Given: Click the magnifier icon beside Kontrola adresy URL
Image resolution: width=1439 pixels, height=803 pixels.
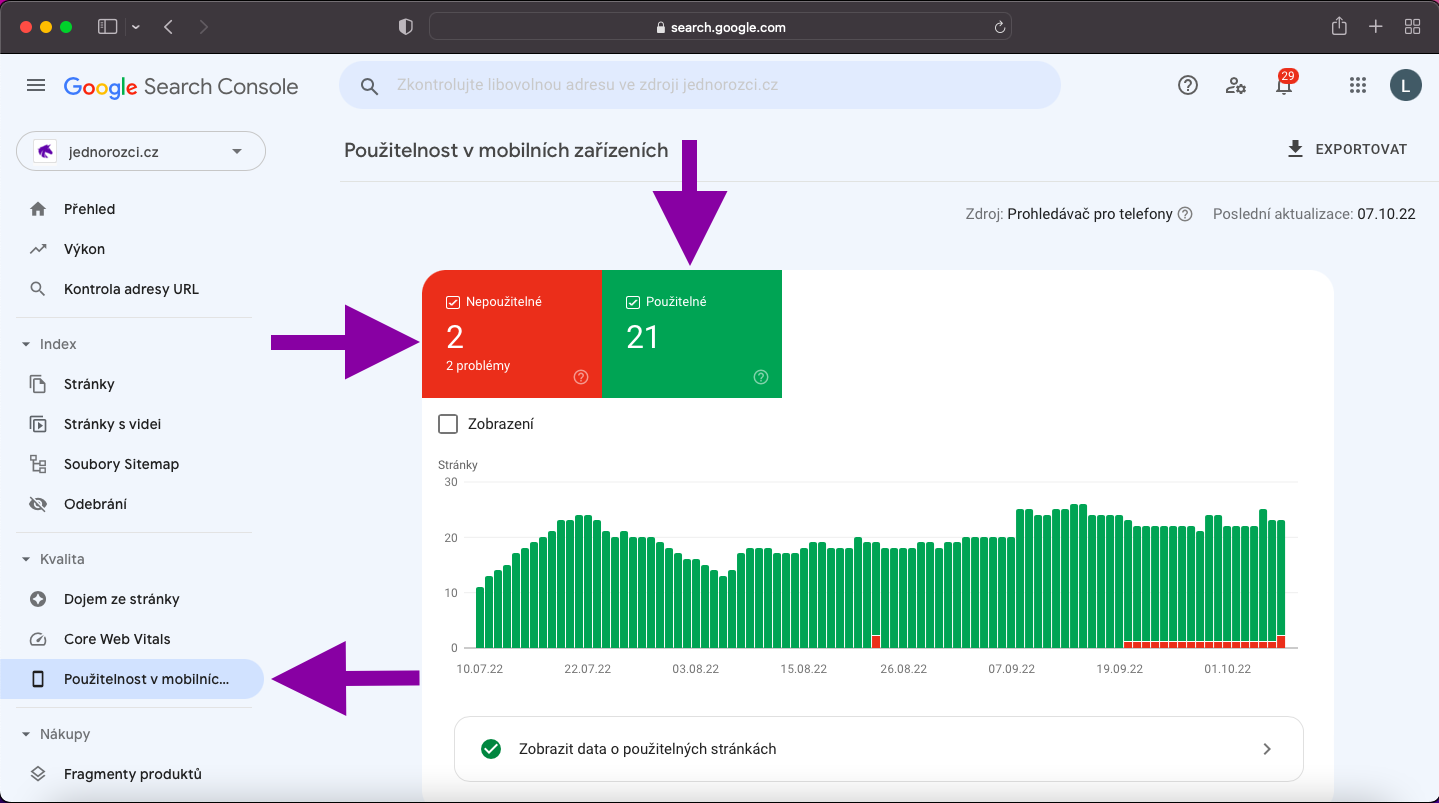Looking at the screenshot, I should 38,289.
